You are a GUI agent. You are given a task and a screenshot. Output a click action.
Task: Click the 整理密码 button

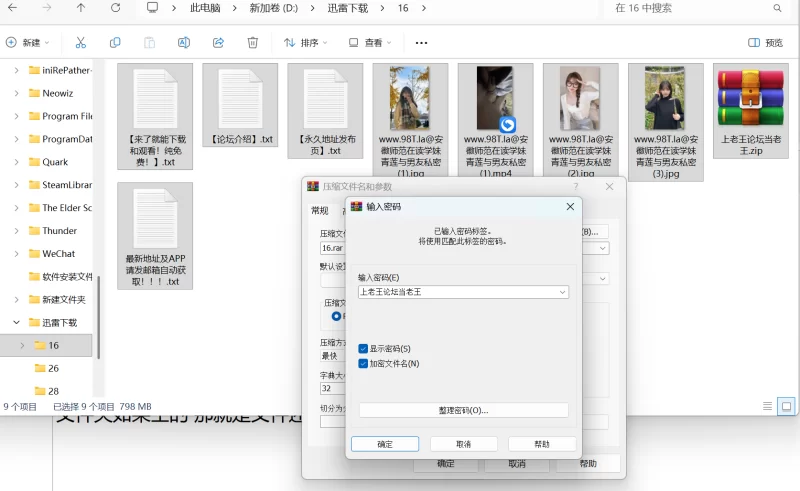point(463,410)
